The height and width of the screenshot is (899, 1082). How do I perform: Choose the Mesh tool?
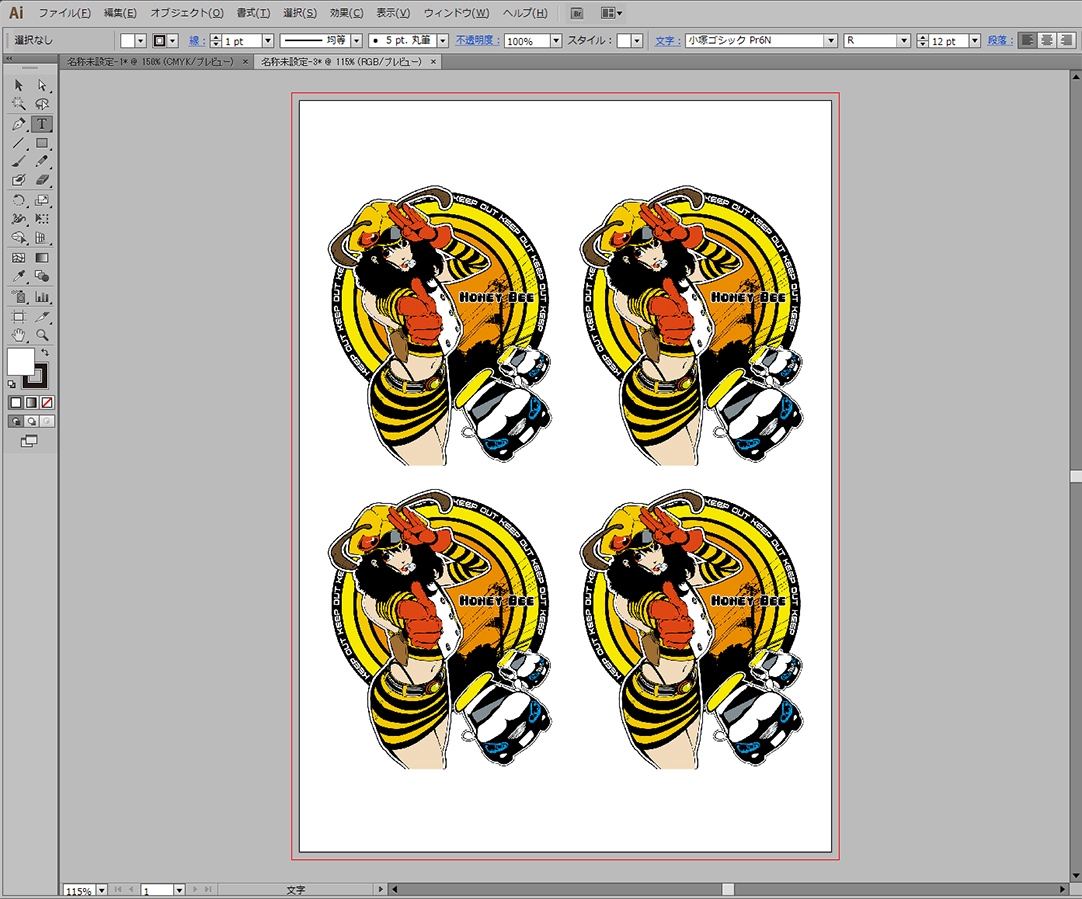pyautogui.click(x=19, y=257)
